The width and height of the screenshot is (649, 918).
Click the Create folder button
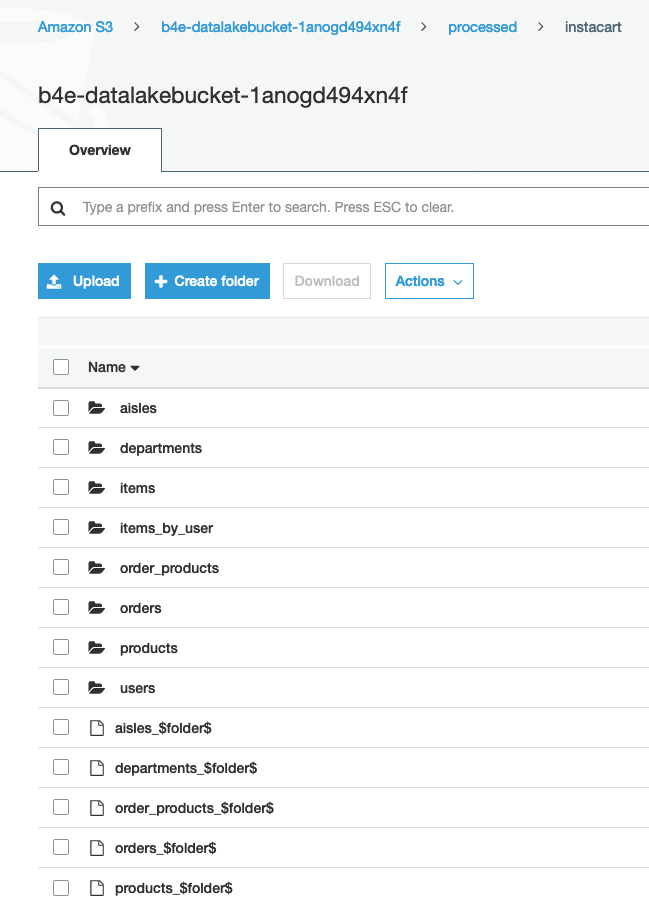tap(207, 281)
